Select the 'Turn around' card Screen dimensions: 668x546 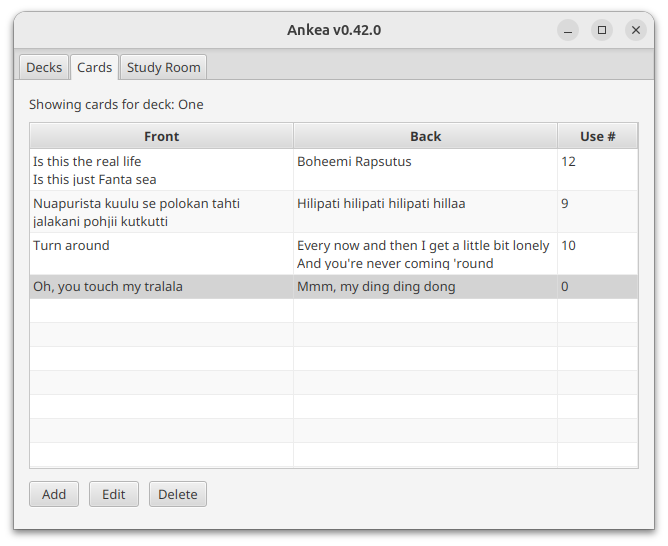(72, 245)
